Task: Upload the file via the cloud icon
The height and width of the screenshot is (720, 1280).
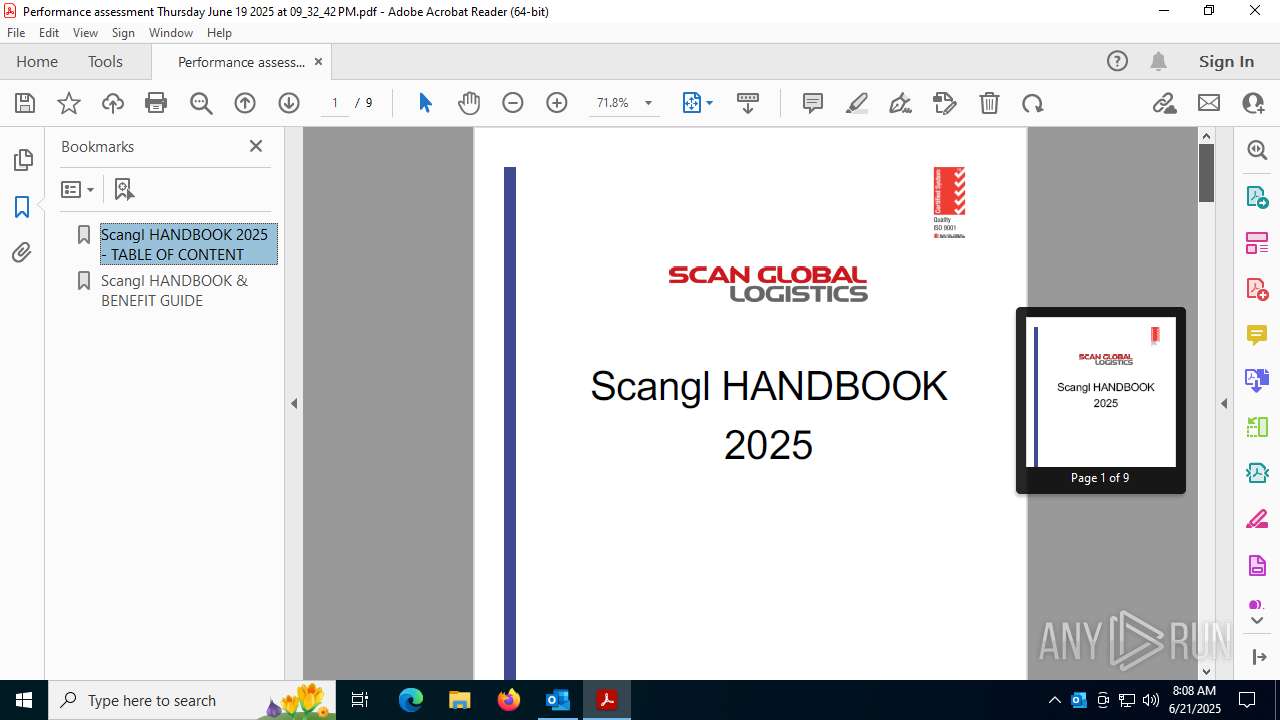Action: (x=113, y=103)
